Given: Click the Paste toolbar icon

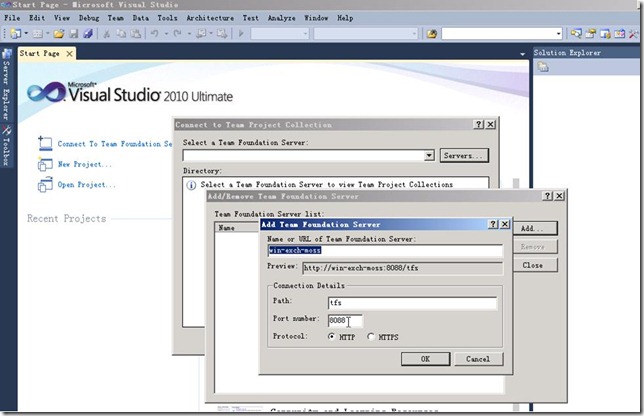Looking at the screenshot, I should (136, 34).
